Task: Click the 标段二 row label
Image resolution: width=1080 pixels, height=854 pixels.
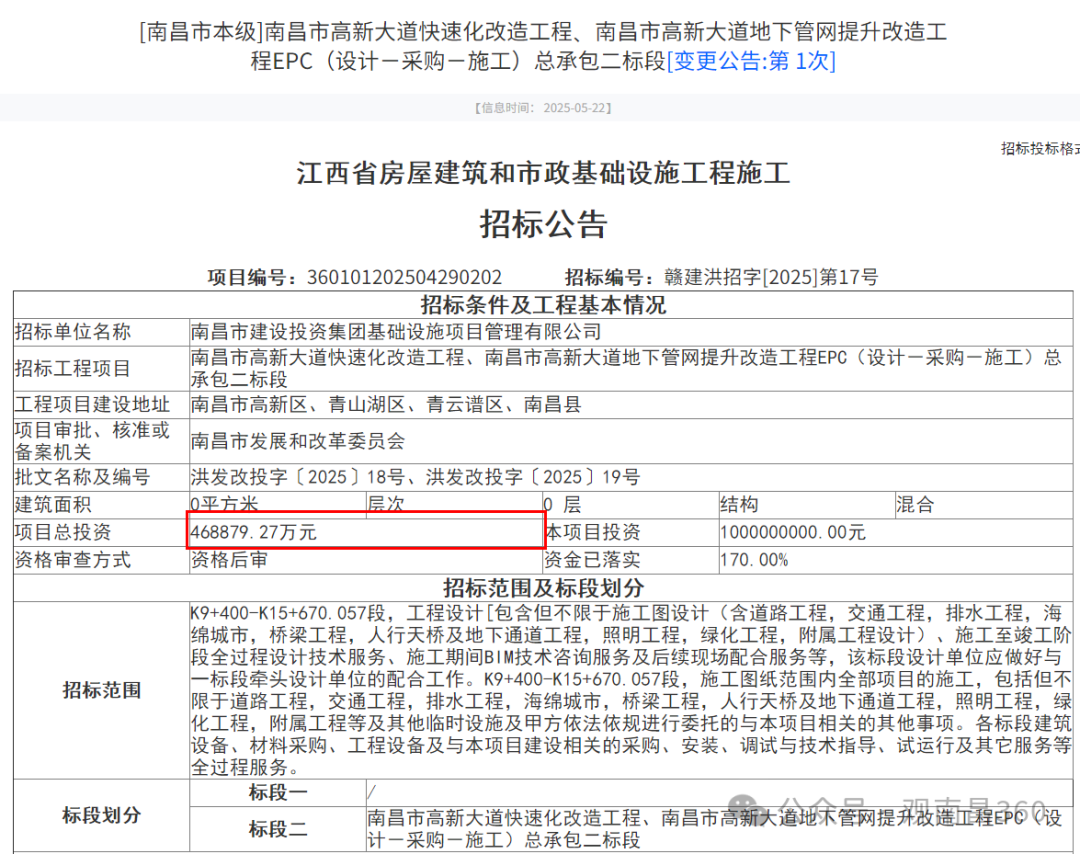Action: (x=278, y=829)
